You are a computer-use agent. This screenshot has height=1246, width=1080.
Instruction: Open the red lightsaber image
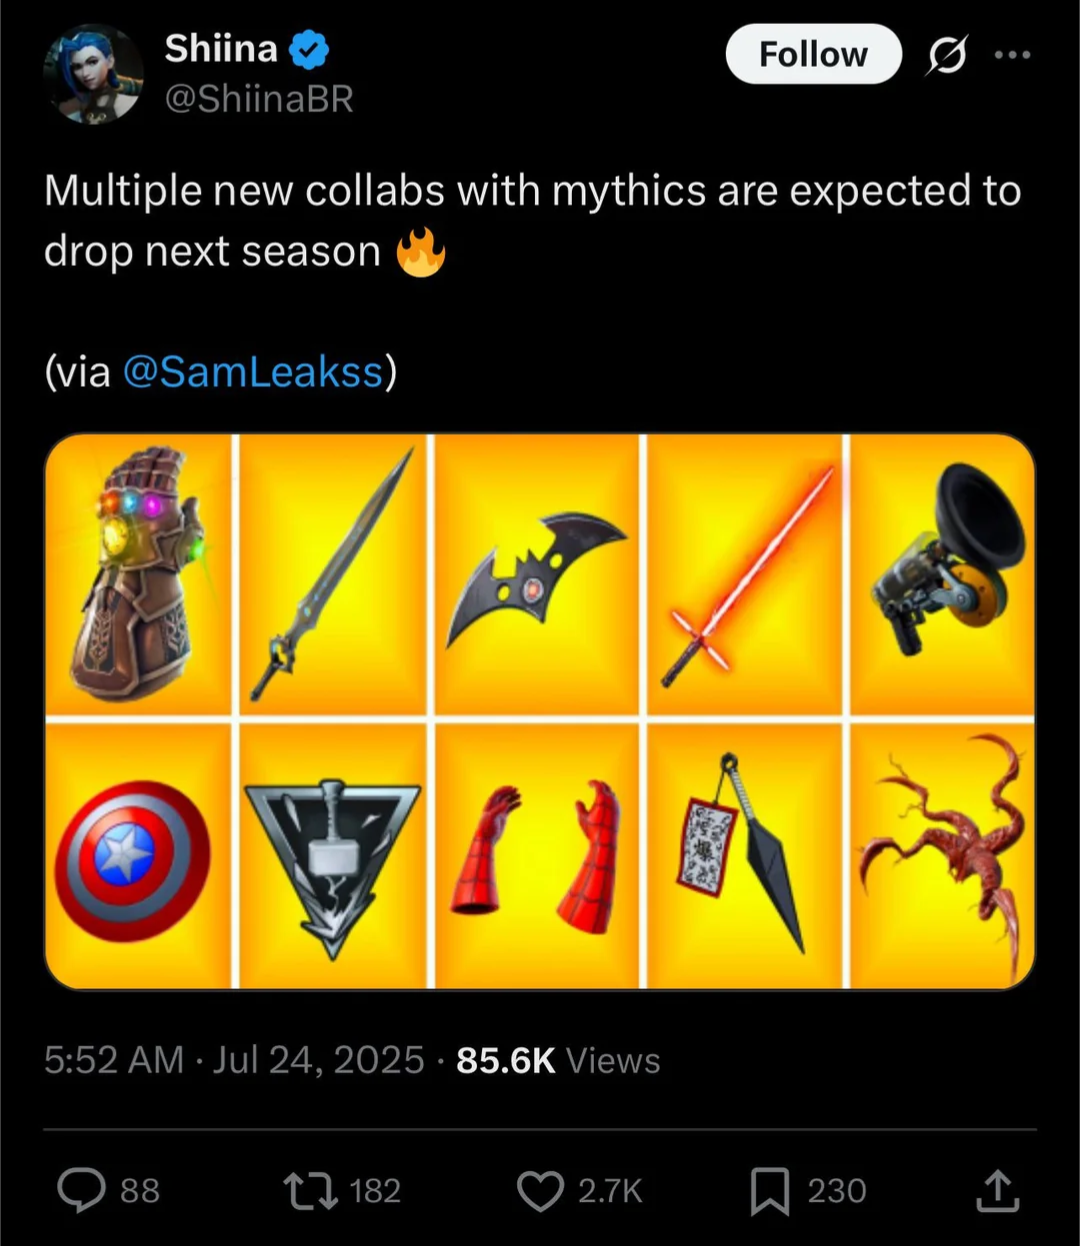744,575
